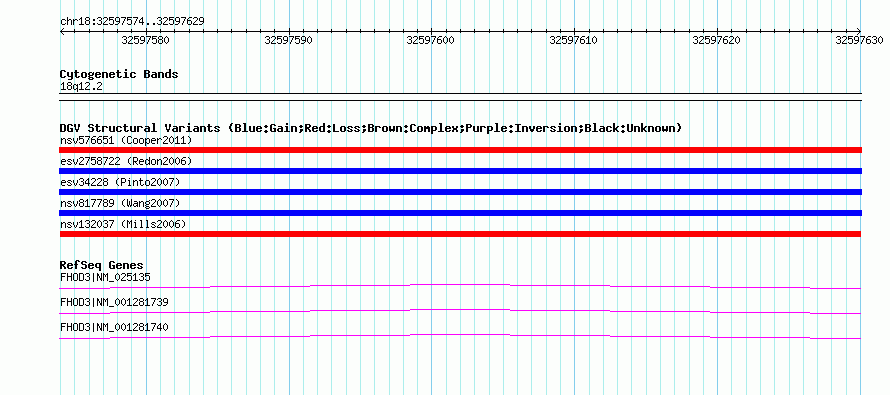Click the red bar under nsv132037 (Mills2006)
The width and height of the screenshot is (890, 395).
point(460,234)
